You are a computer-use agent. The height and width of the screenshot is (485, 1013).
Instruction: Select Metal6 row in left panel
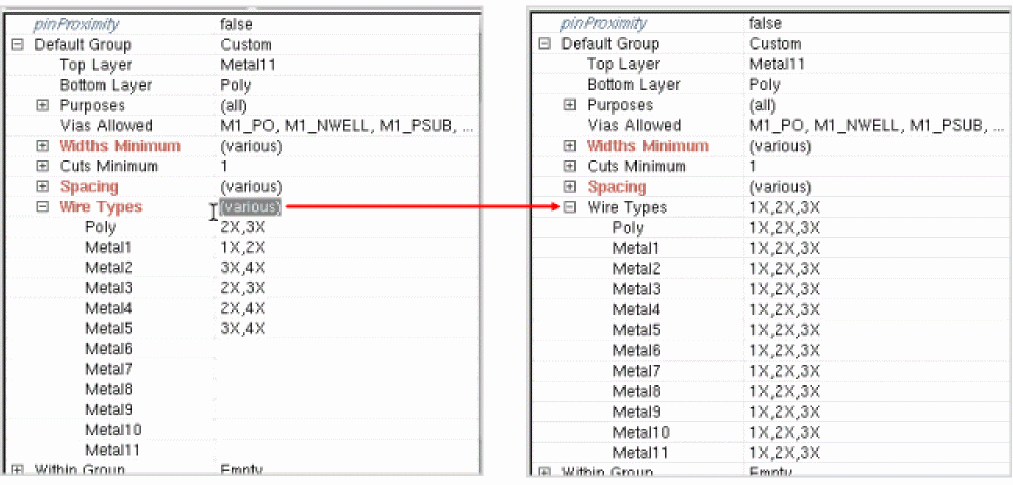pyautogui.click(x=243, y=349)
